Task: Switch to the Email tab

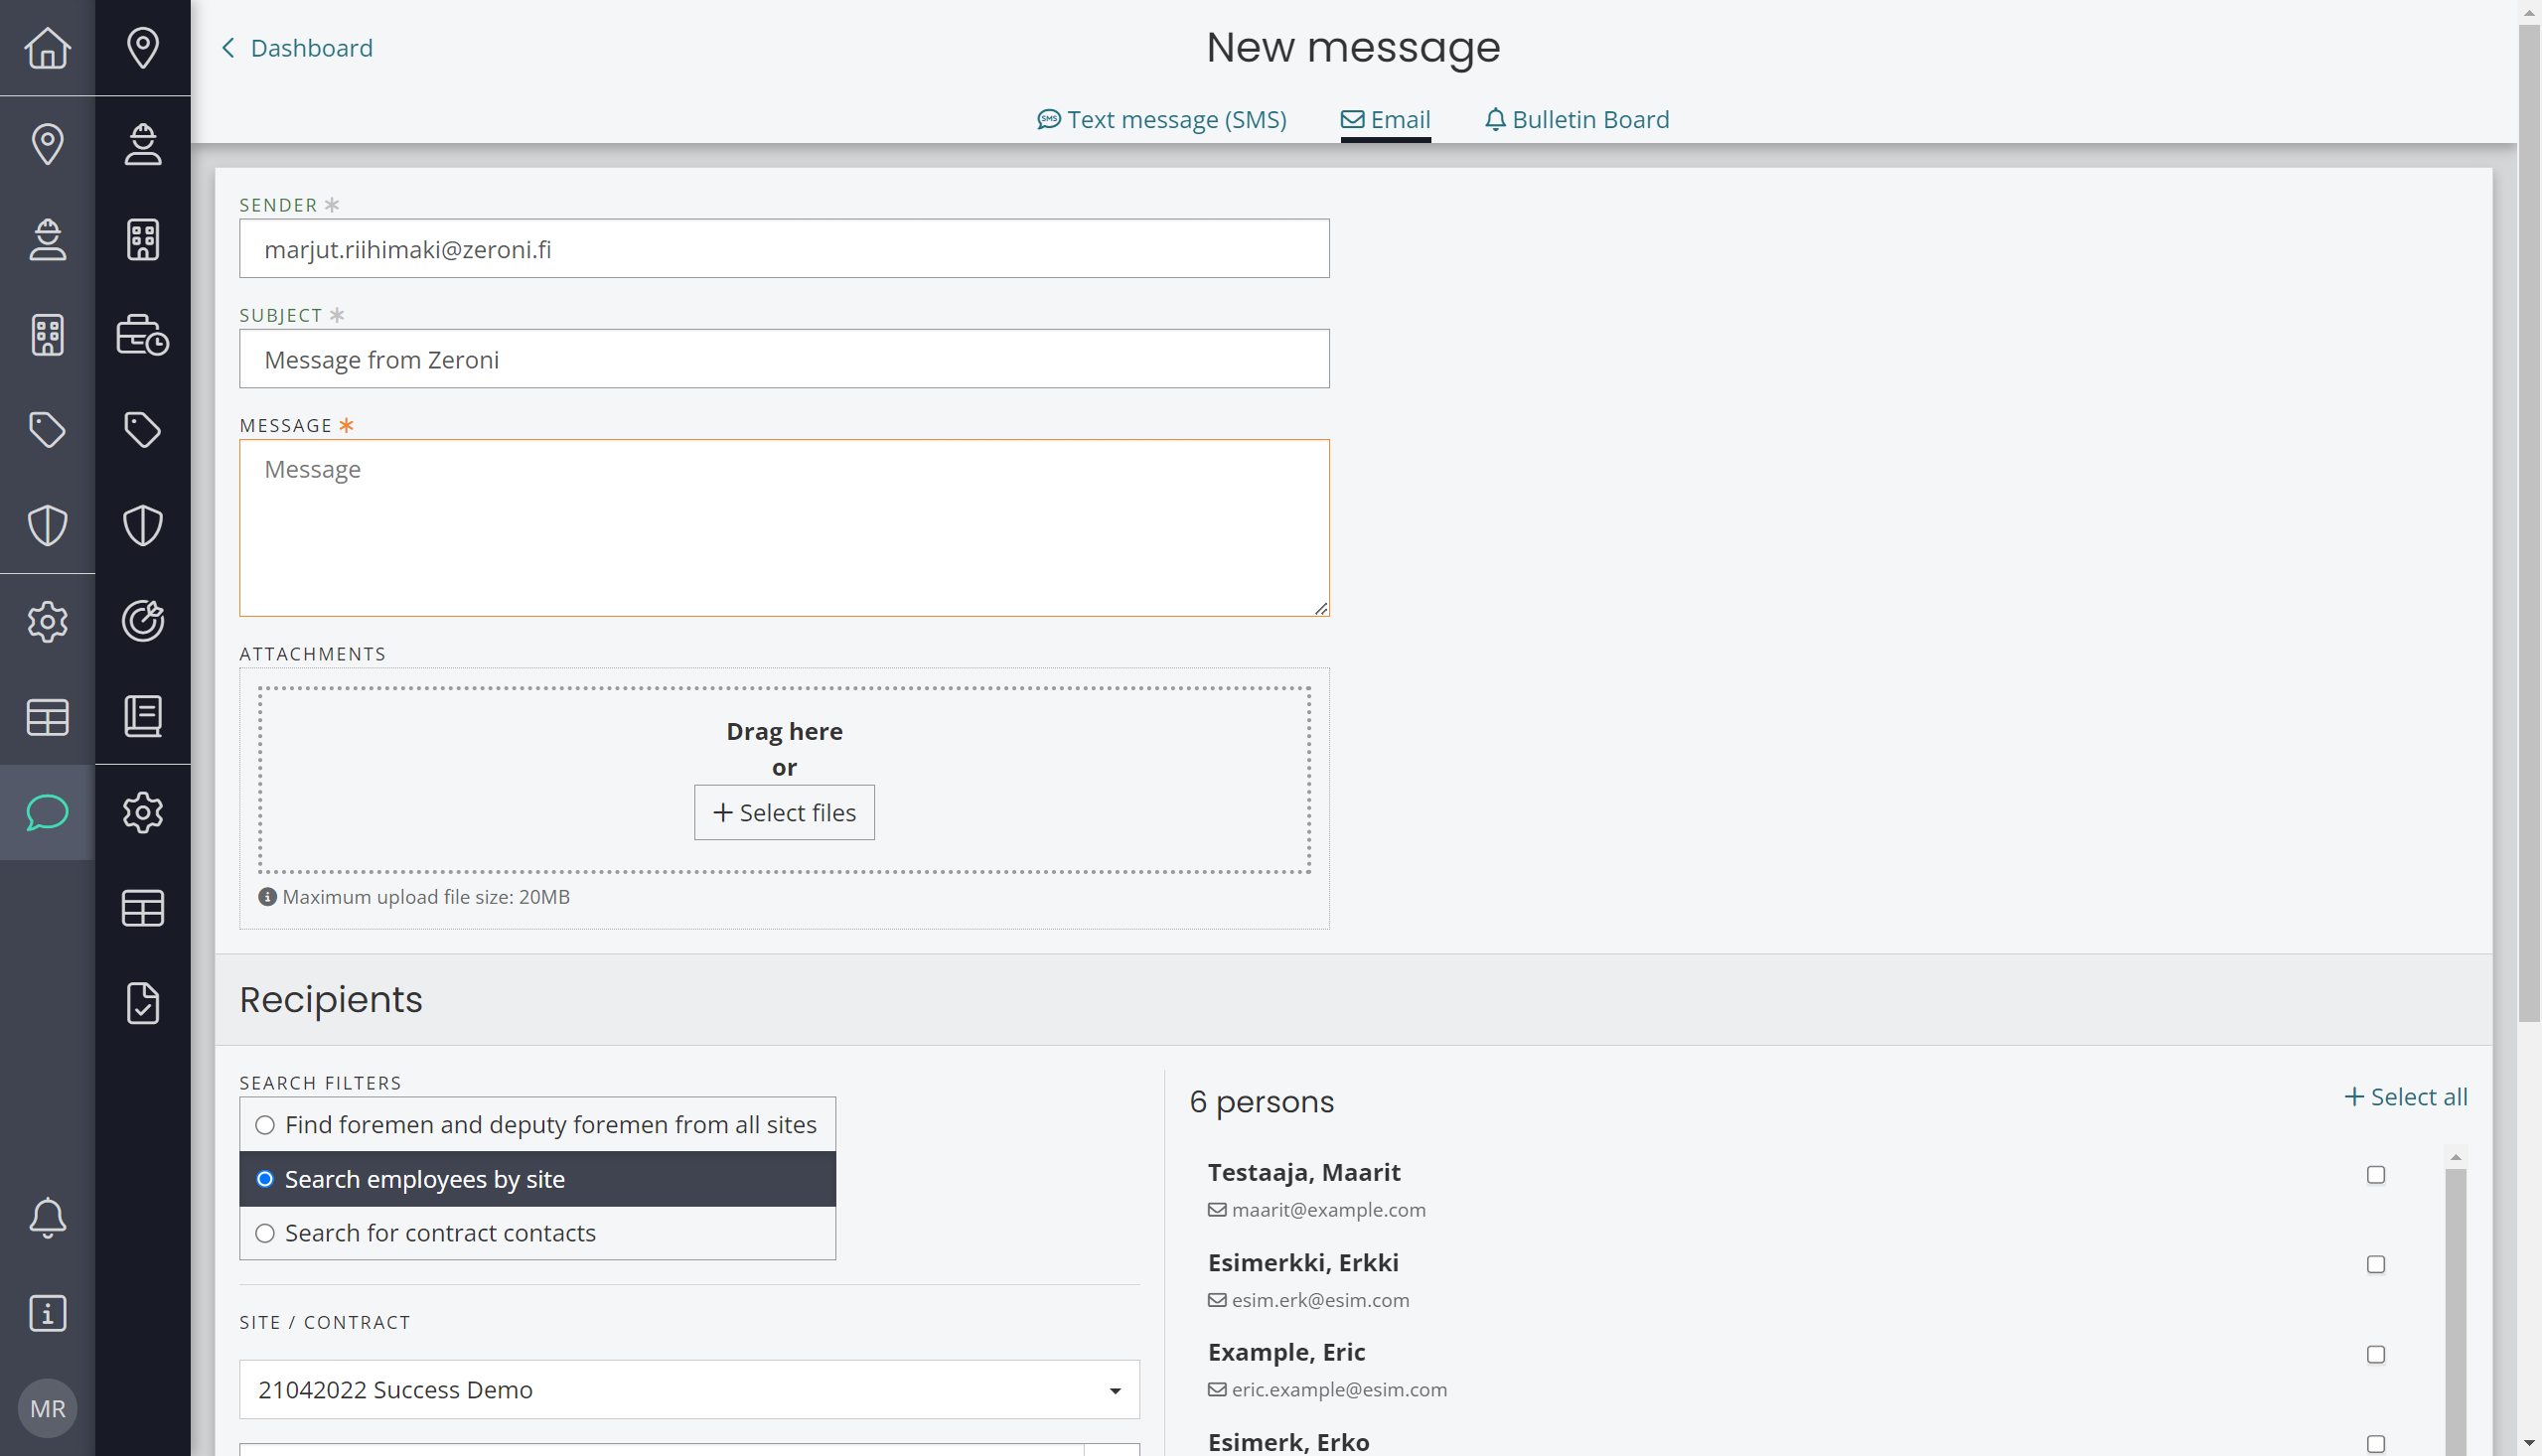Action: click(1386, 119)
